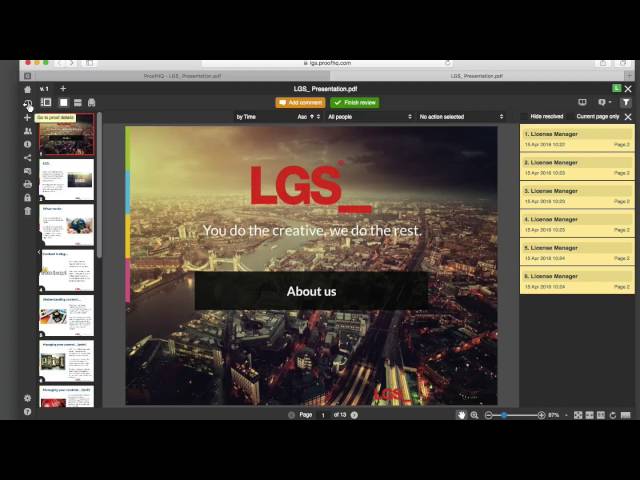The image size is (640, 480).
Task: Go to next page arrow
Action: point(354,415)
